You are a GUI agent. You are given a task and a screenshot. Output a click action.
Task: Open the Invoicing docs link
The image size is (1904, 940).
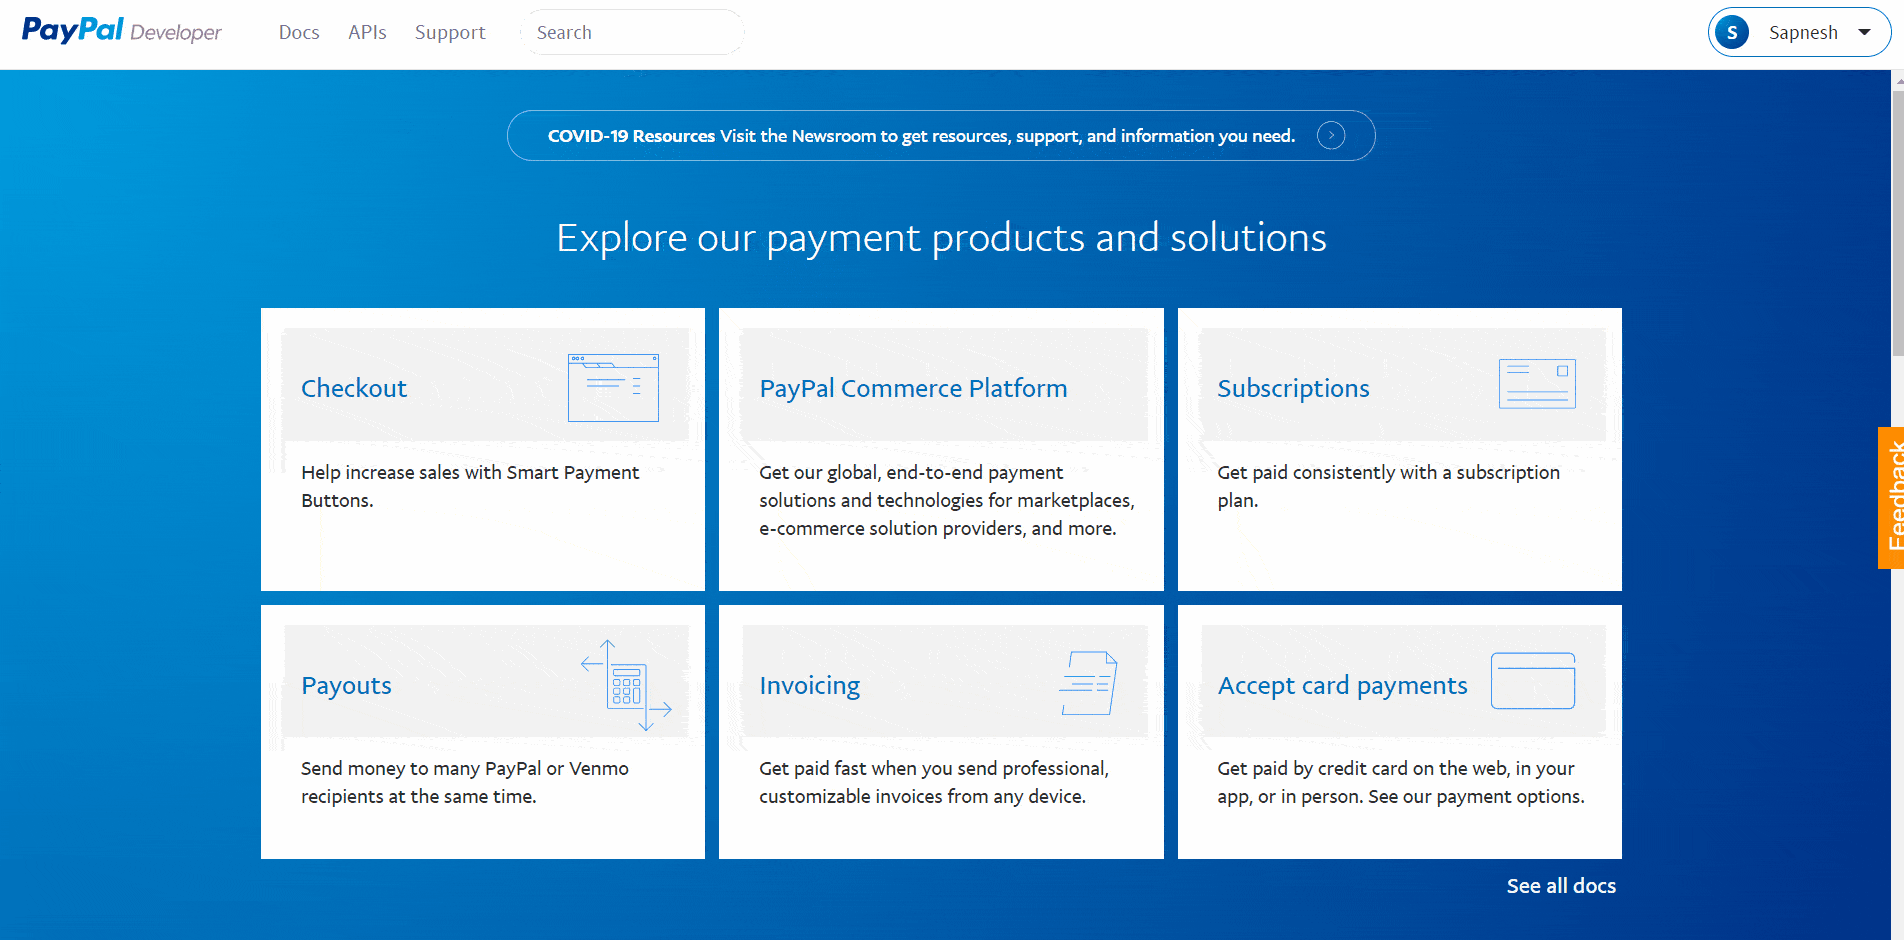809,685
